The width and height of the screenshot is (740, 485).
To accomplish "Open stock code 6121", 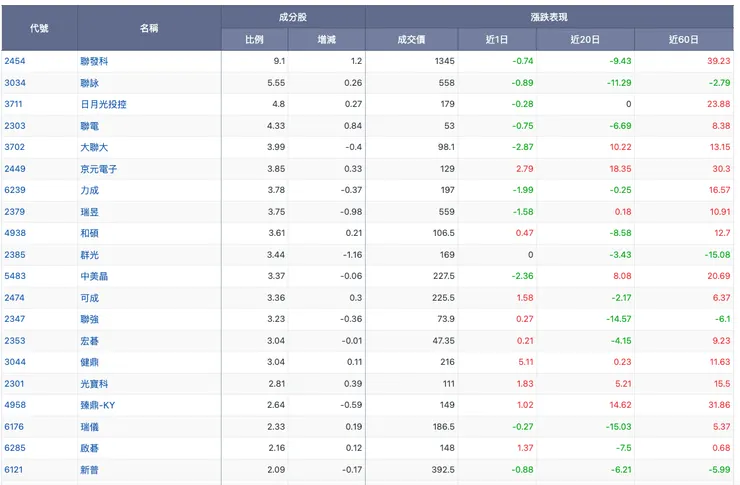I will pos(13,469).
